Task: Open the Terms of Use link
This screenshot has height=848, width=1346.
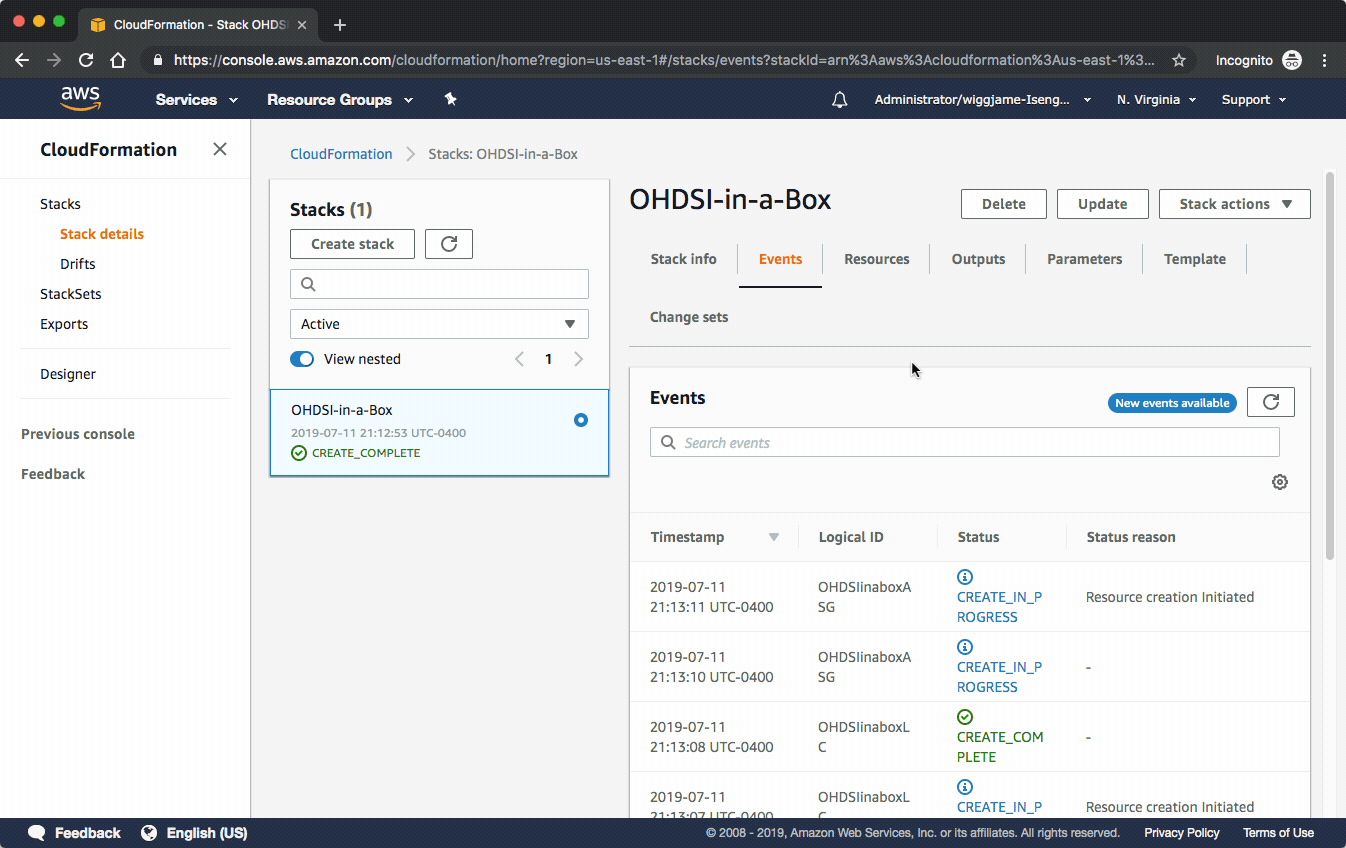Action: pyautogui.click(x=1278, y=833)
